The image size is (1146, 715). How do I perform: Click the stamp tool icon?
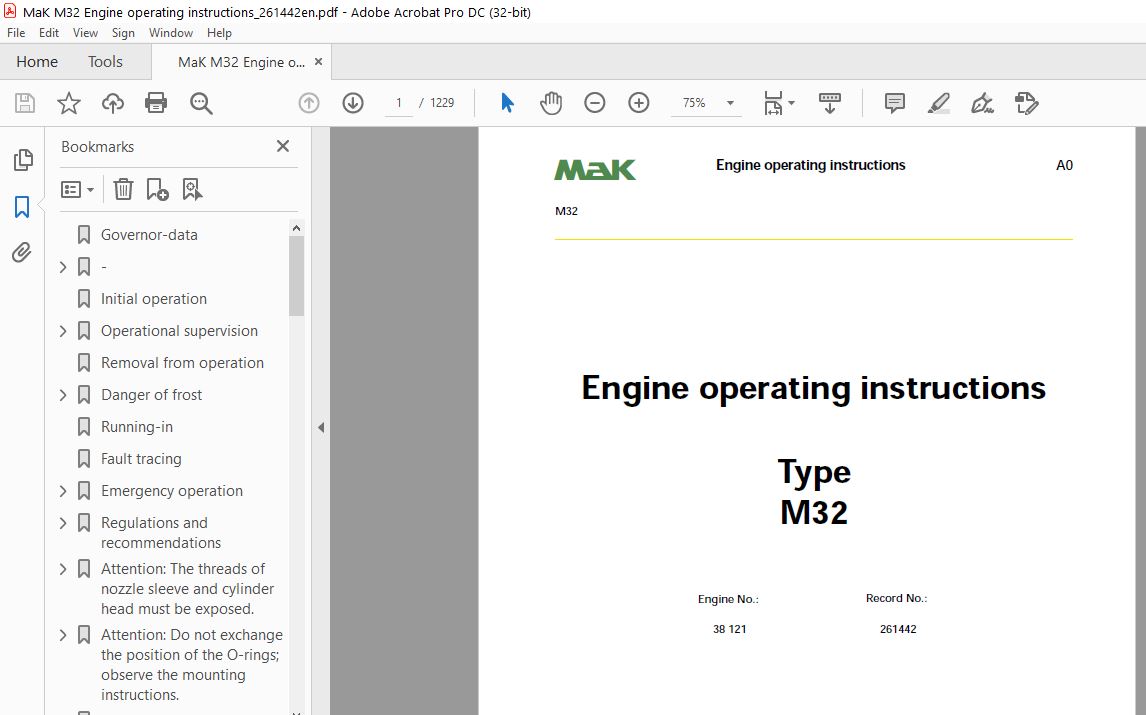tap(1026, 103)
